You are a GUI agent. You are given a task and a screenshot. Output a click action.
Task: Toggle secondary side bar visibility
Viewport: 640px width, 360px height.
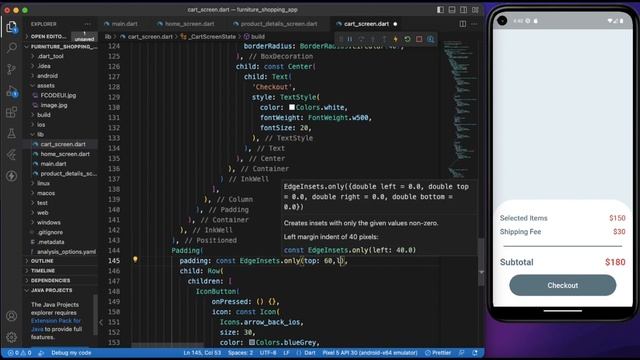click(x=463, y=10)
